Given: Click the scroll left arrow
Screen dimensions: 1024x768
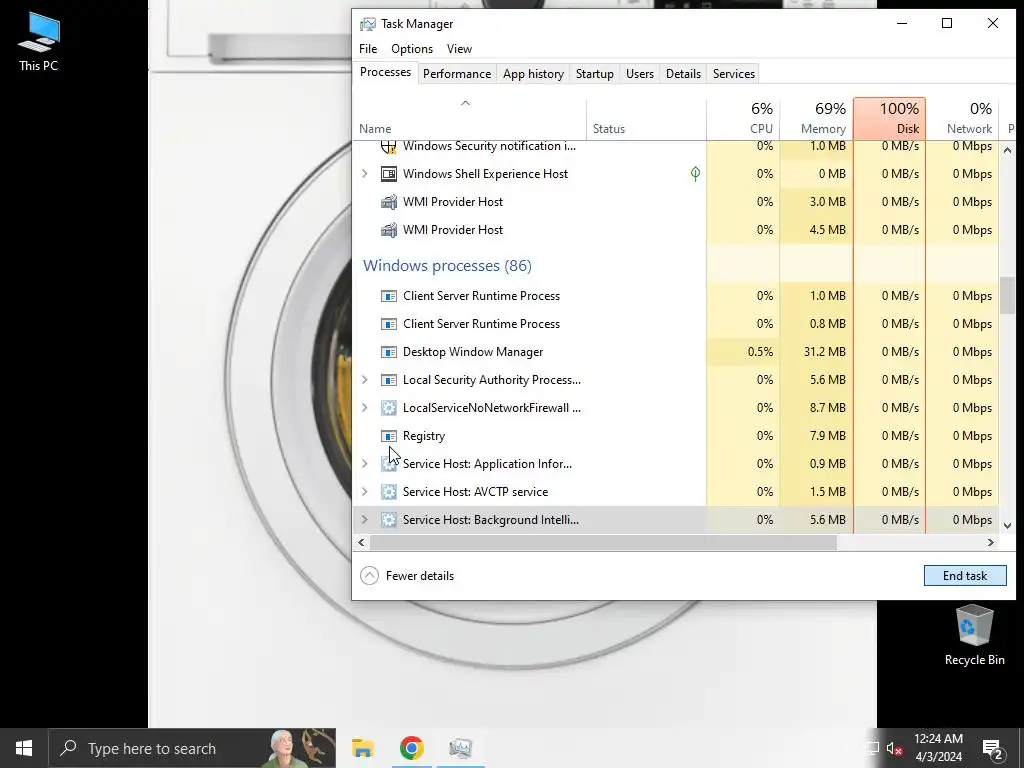Looking at the screenshot, I should pos(361,543).
